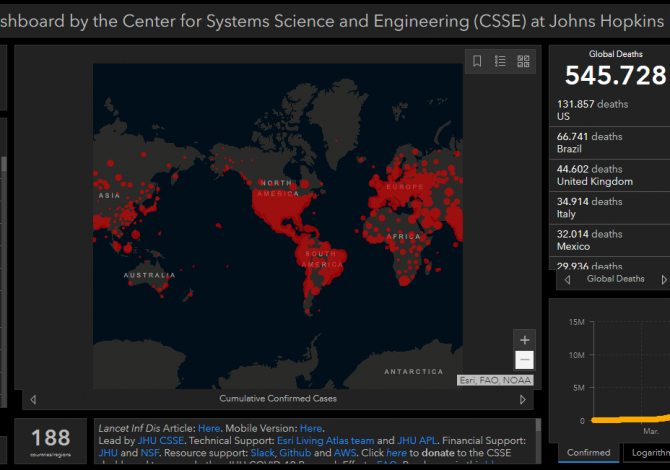Click the 188 countries/regions counter

tap(50, 441)
